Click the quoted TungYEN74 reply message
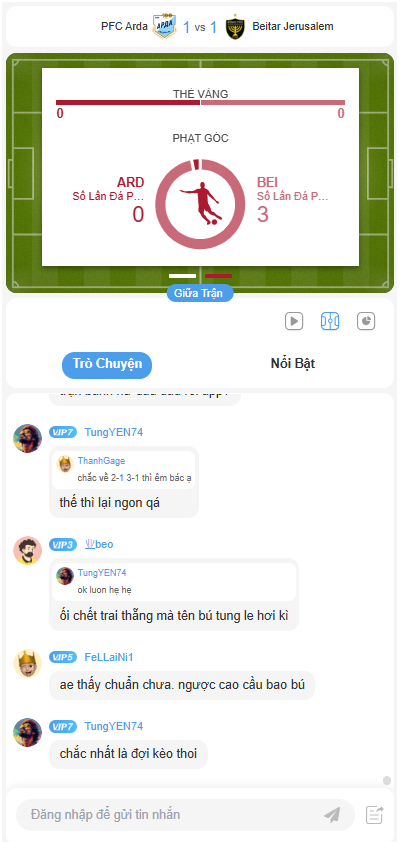The image size is (401, 842). coord(174,582)
